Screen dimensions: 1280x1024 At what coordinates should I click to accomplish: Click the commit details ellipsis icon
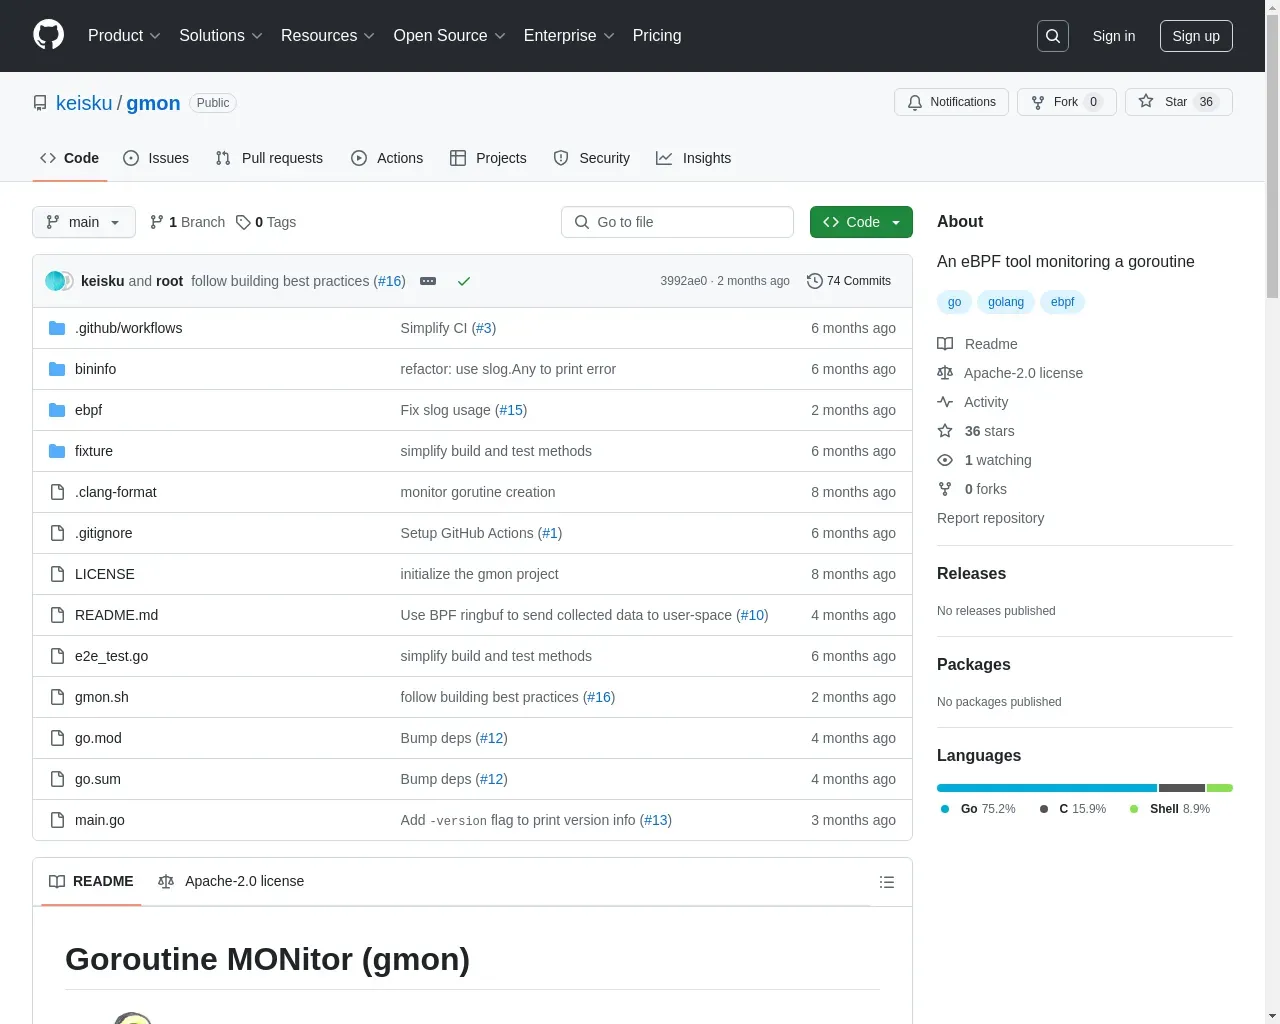point(428,281)
